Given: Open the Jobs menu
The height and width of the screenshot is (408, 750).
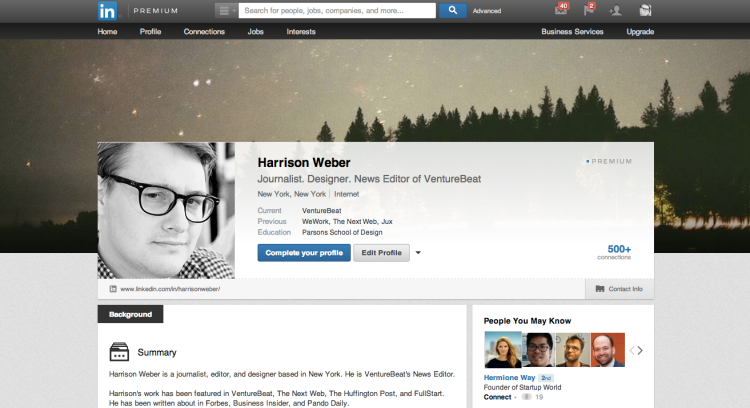Looking at the screenshot, I should (255, 32).
